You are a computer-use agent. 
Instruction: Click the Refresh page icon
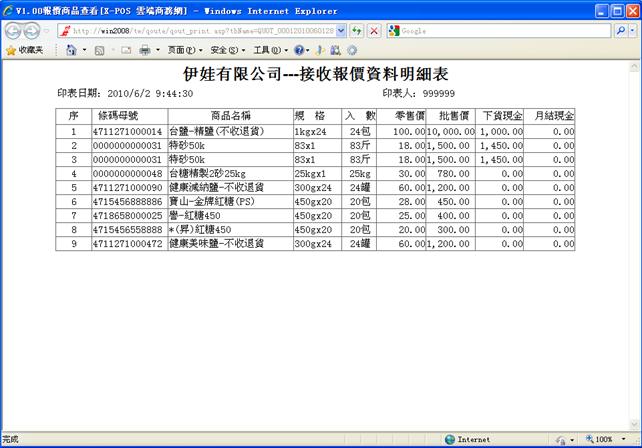click(356, 31)
